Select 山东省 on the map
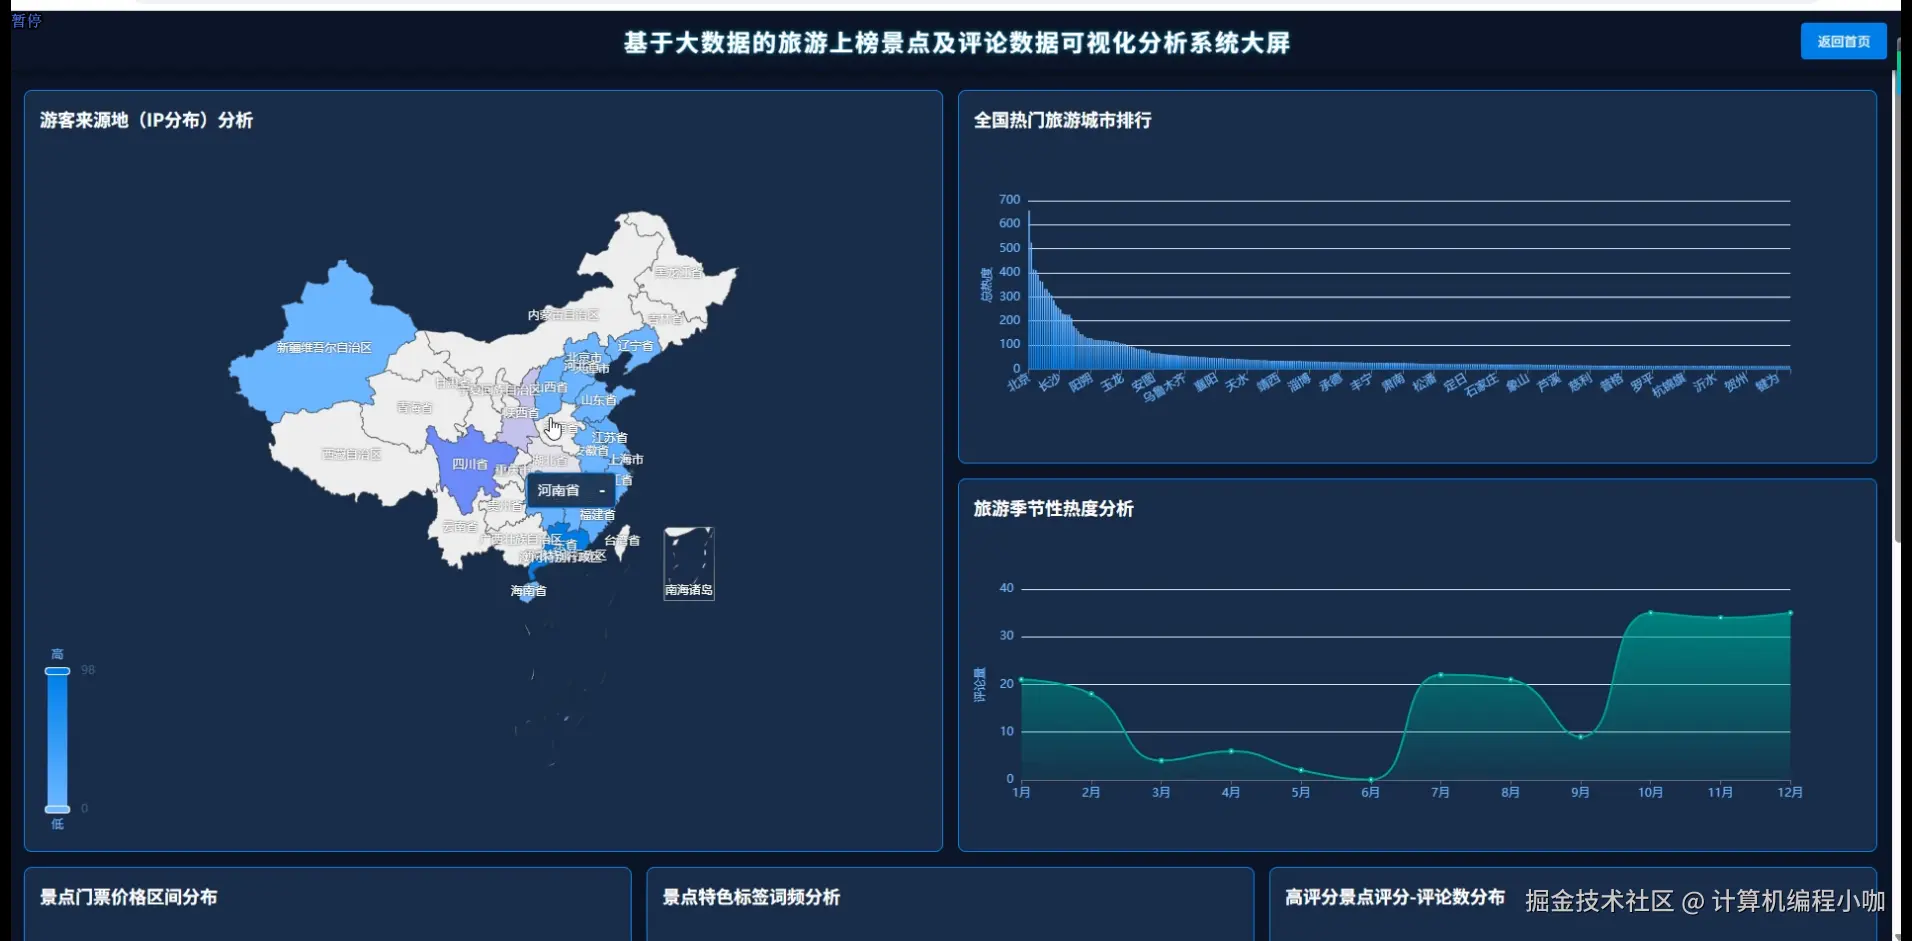 pos(599,400)
